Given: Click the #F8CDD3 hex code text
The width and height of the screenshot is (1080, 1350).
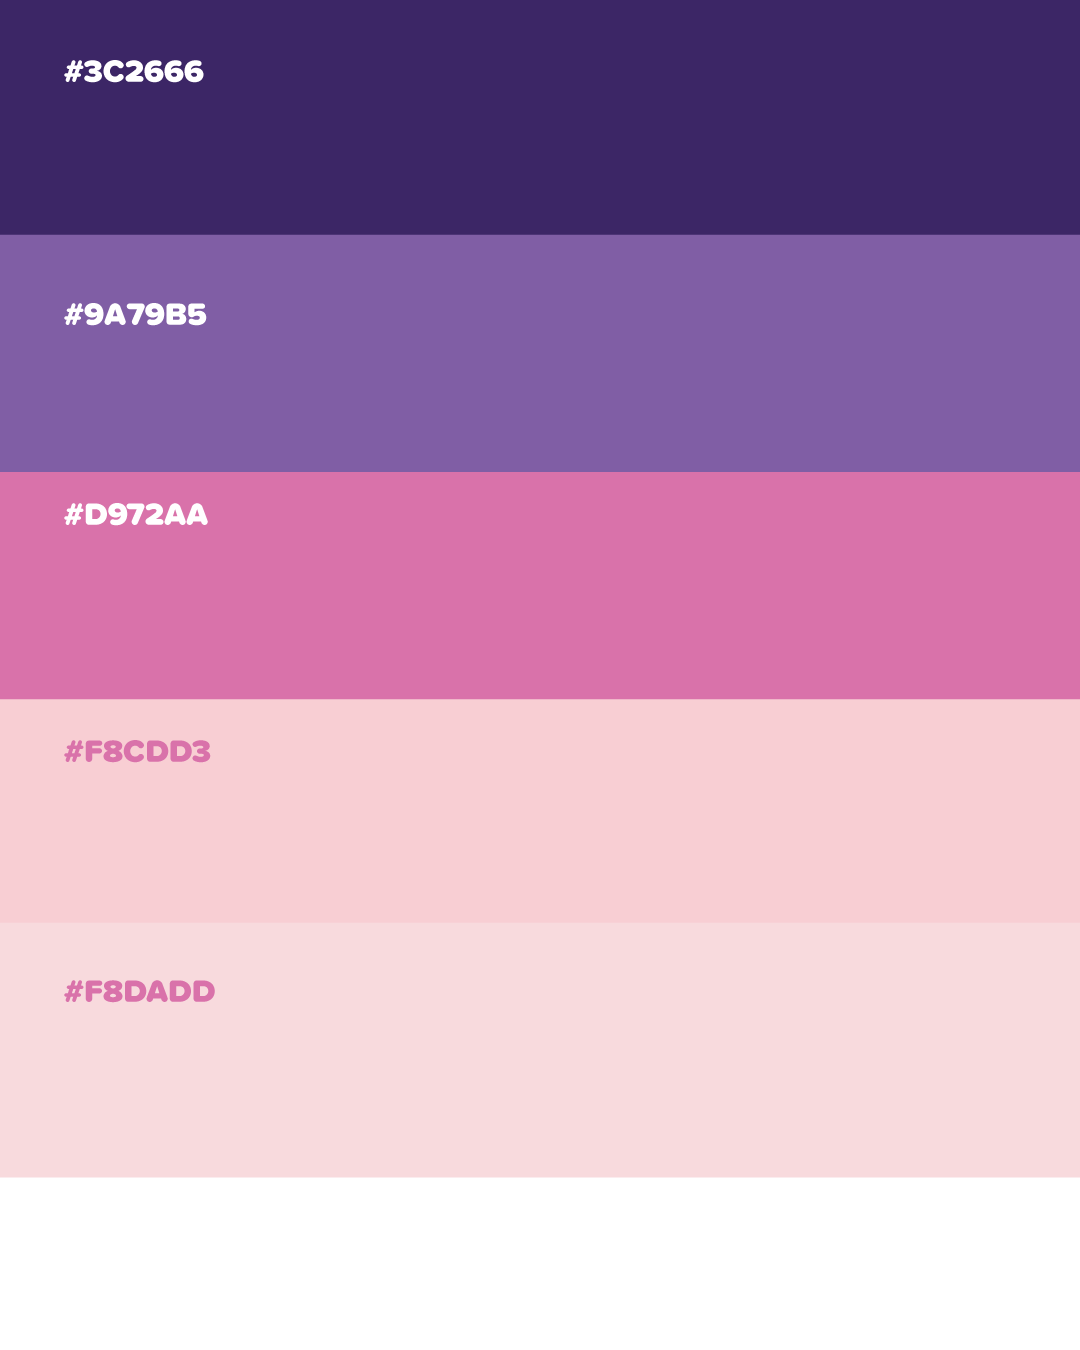Looking at the screenshot, I should pyautogui.click(x=137, y=752).
